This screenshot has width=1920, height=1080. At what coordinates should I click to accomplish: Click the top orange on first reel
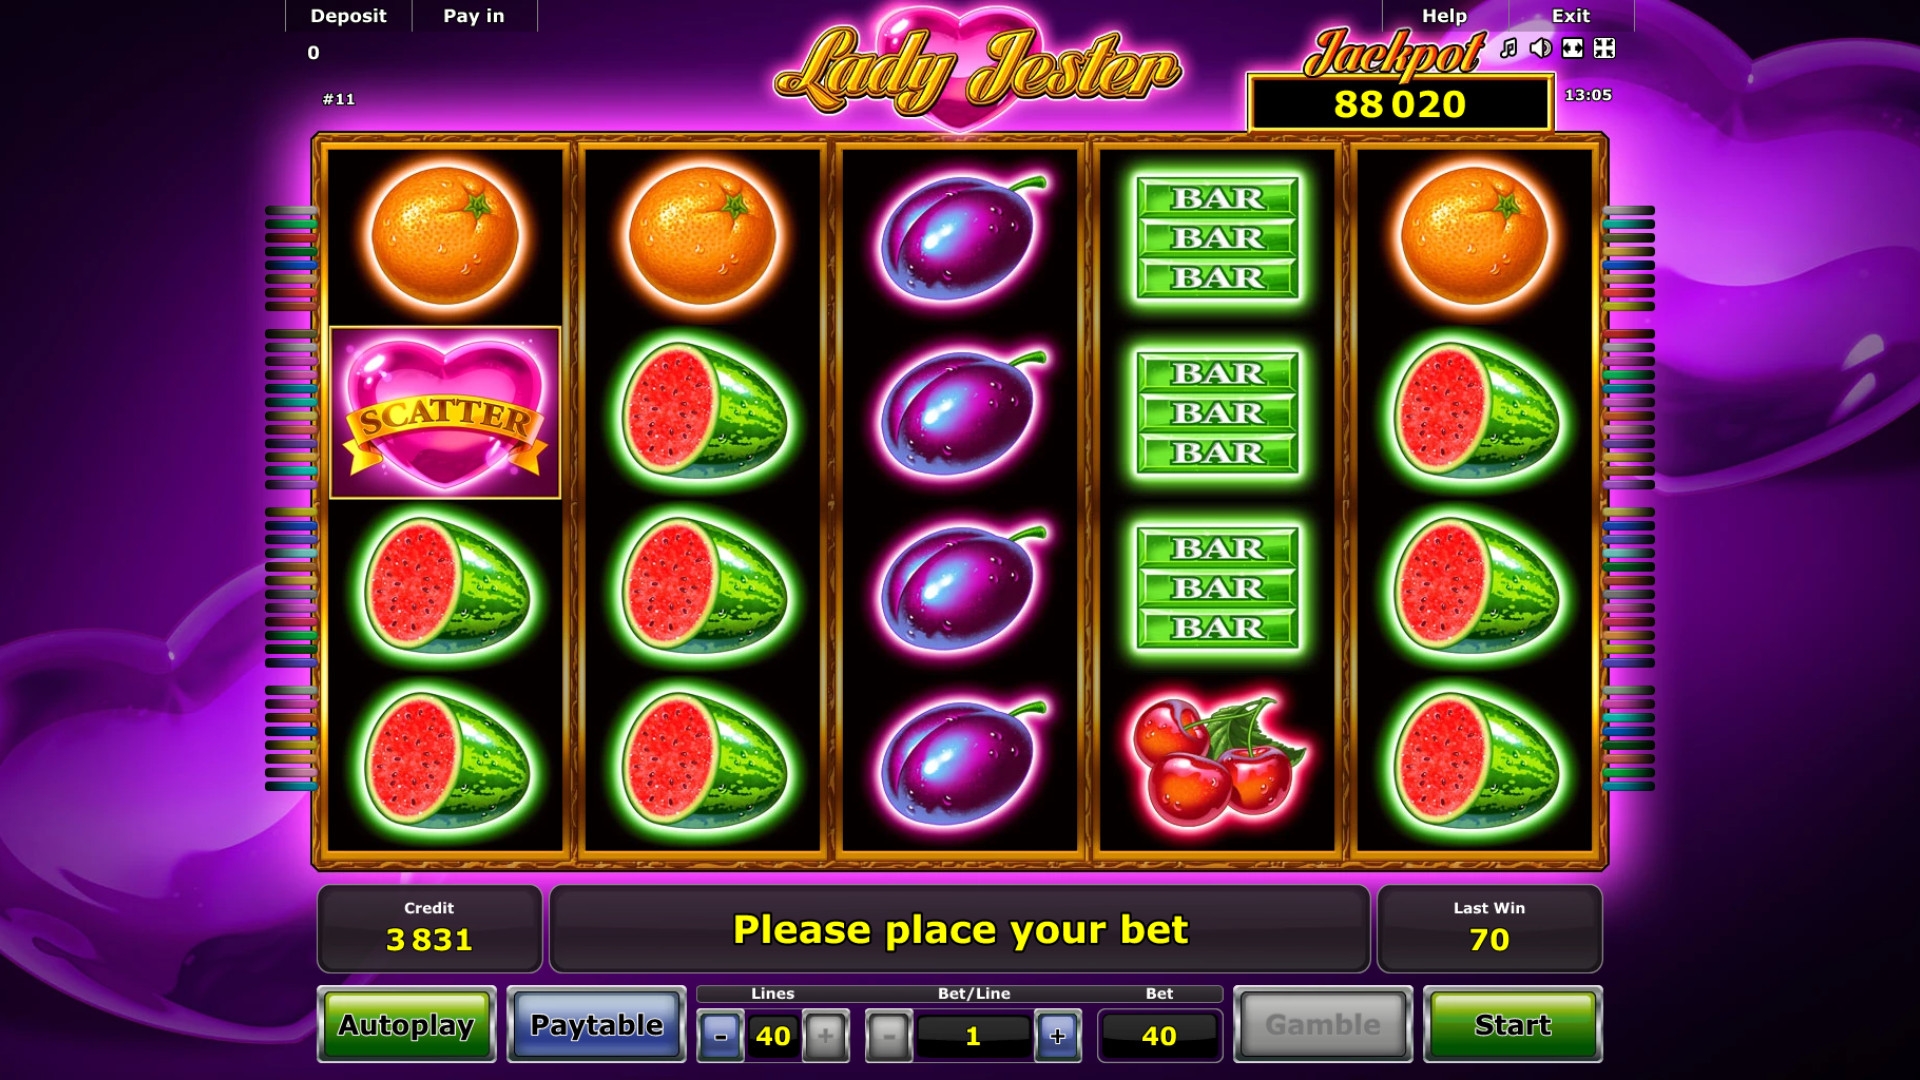coord(445,236)
